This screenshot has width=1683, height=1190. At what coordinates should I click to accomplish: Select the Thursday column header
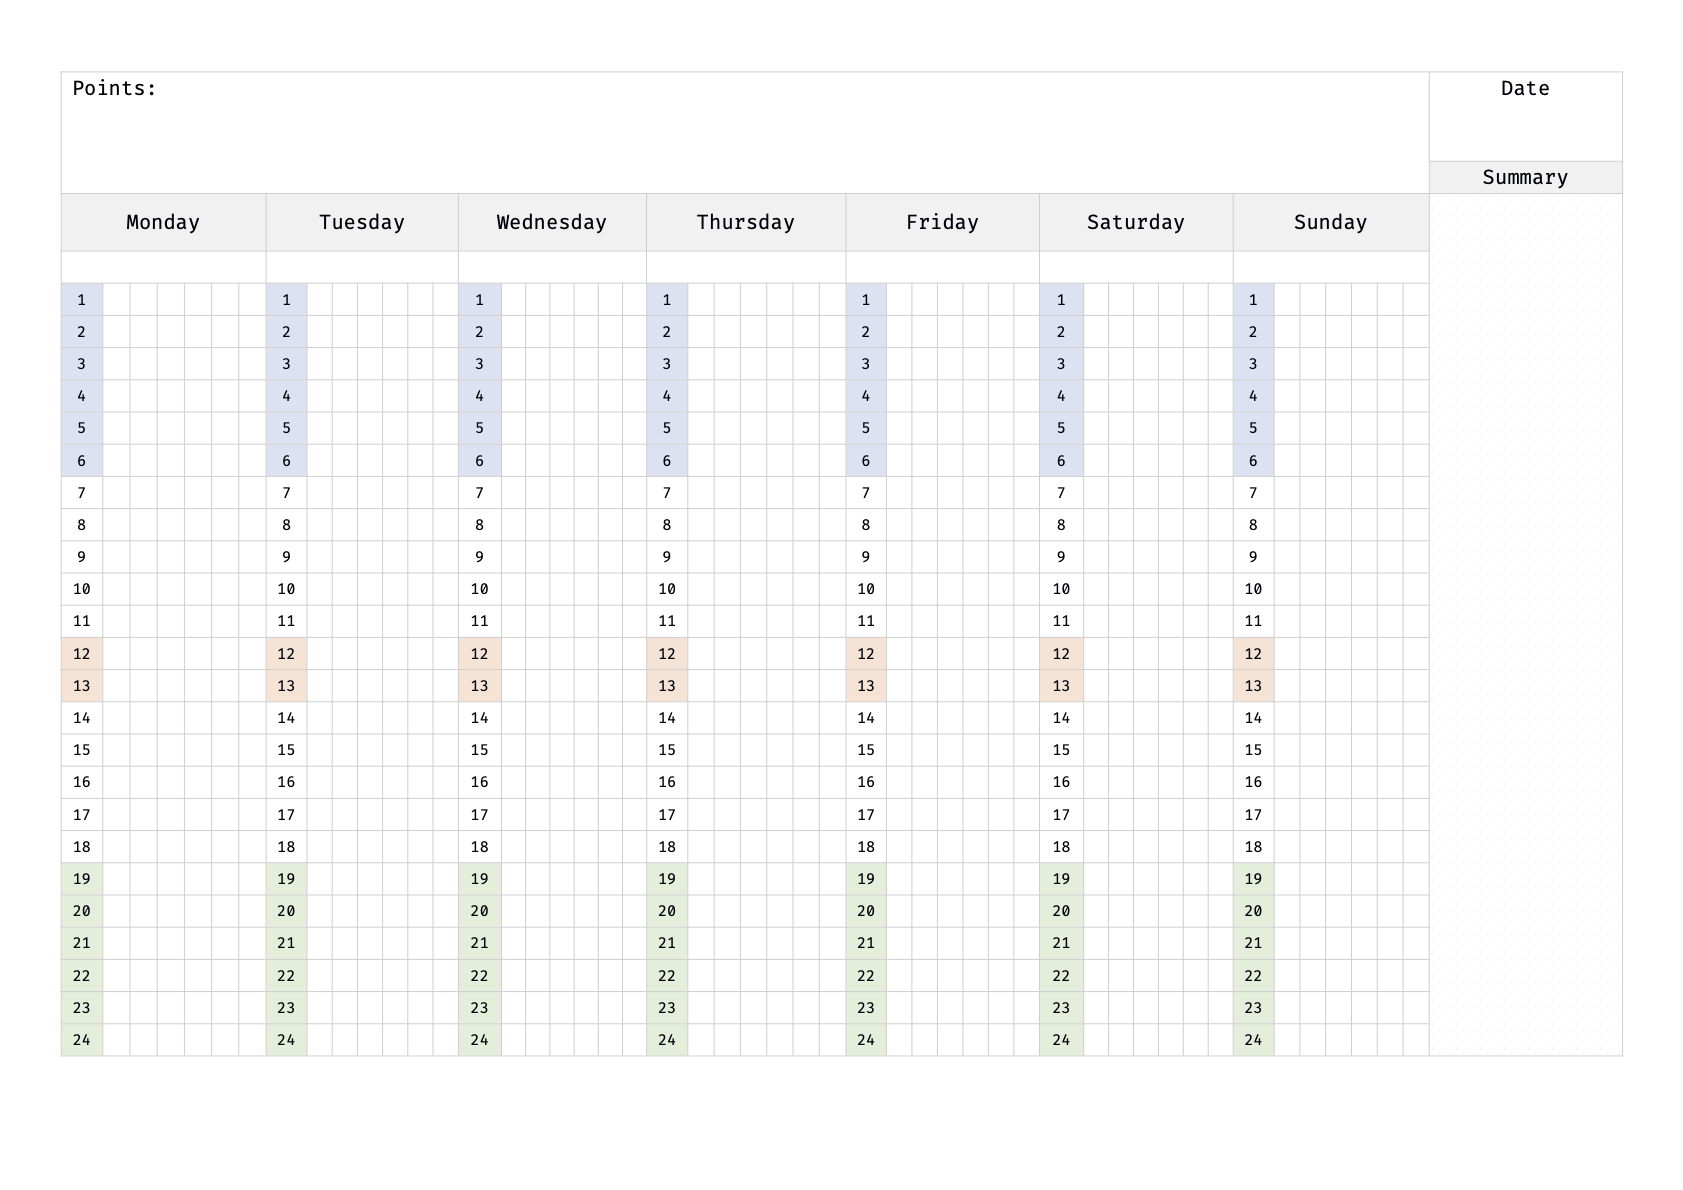click(746, 222)
